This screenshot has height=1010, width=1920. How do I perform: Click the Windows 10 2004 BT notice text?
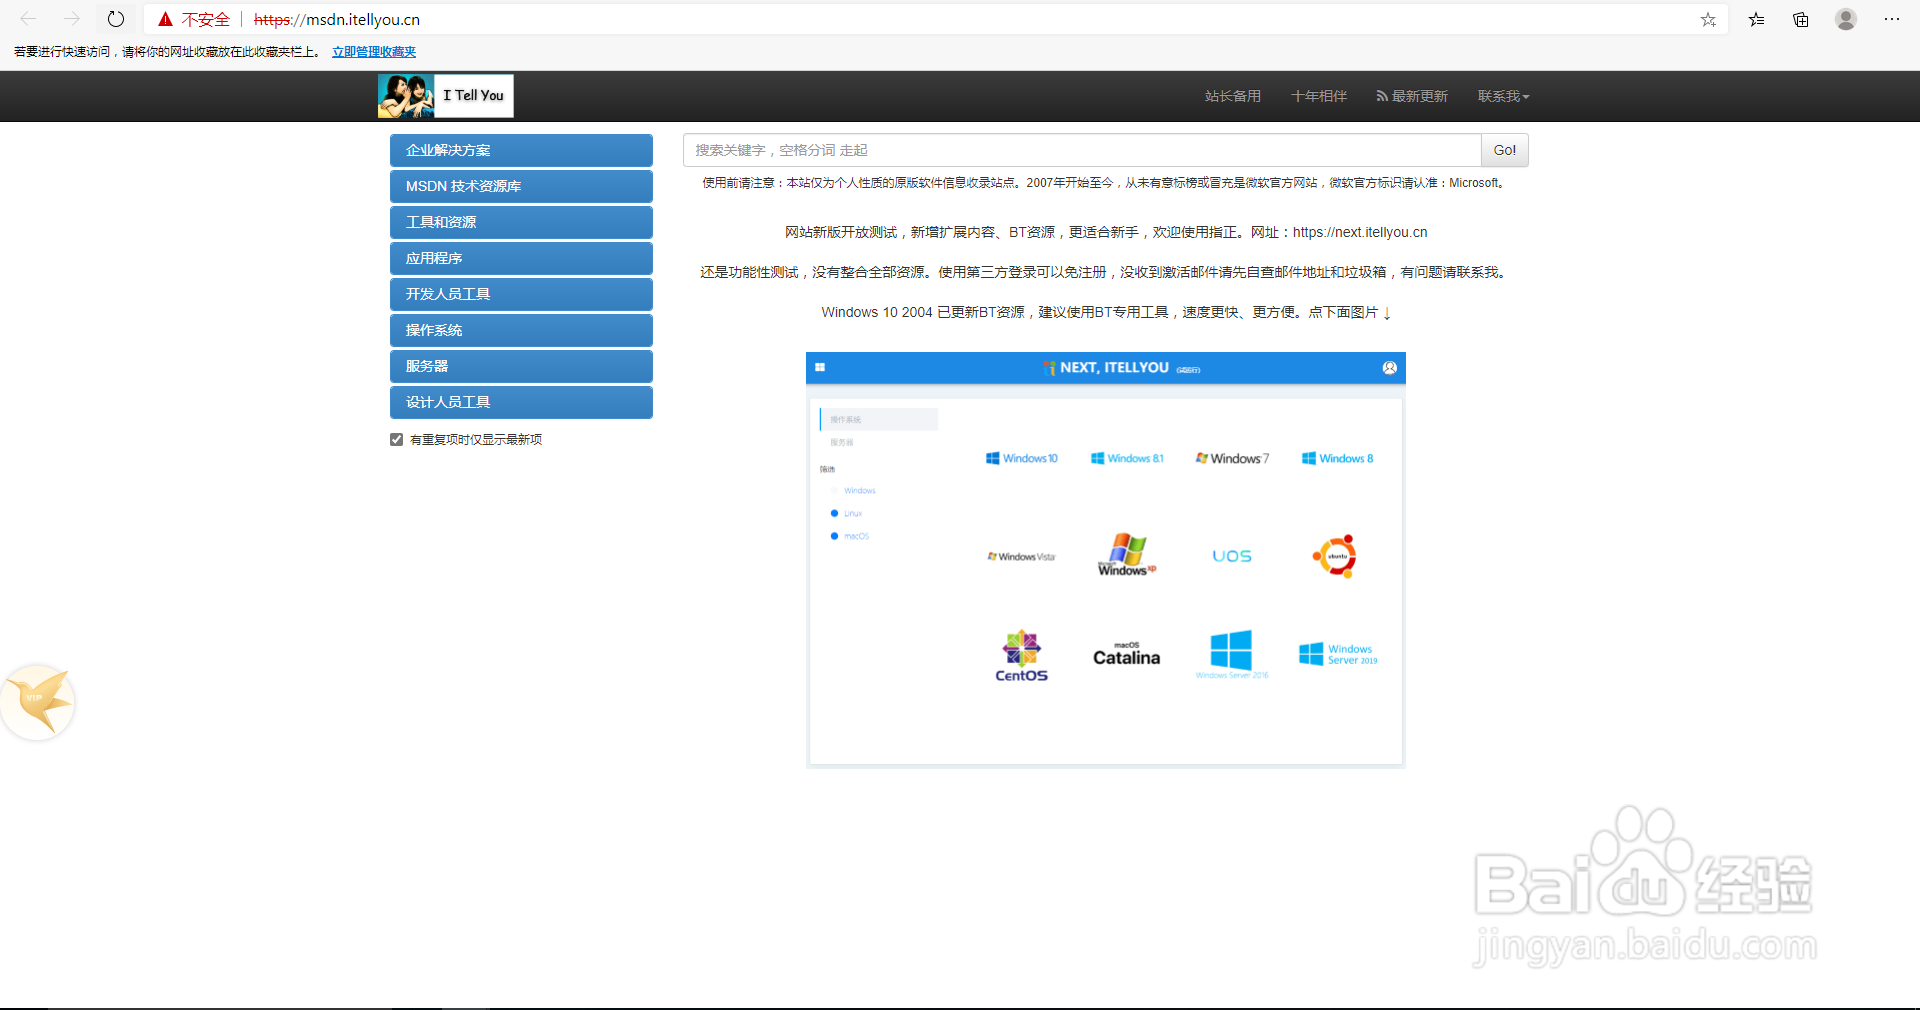coord(1106,312)
